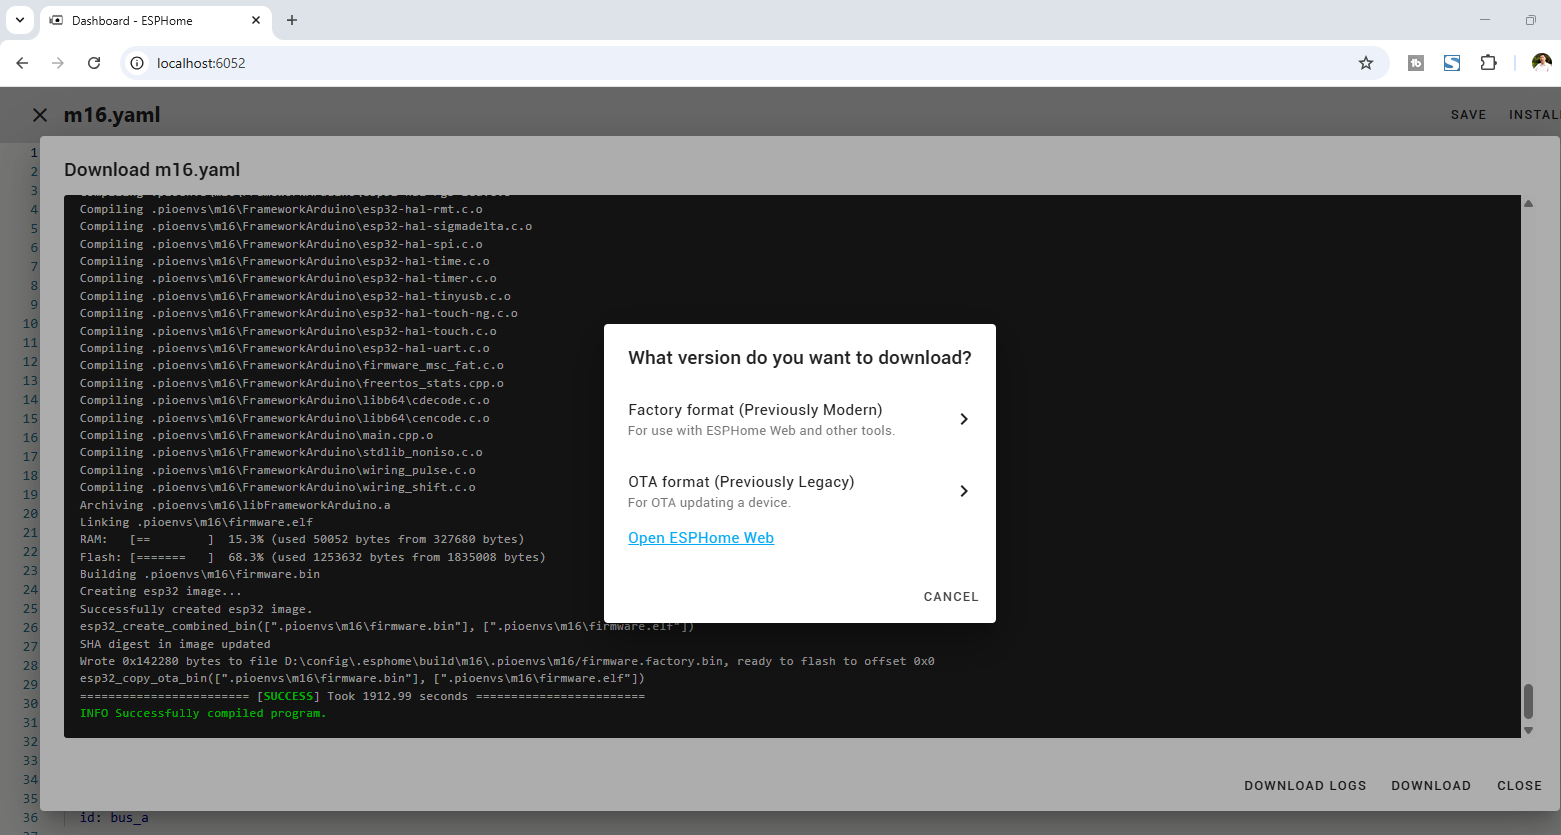
Task: Expand the OTA format chevron
Action: [964, 491]
